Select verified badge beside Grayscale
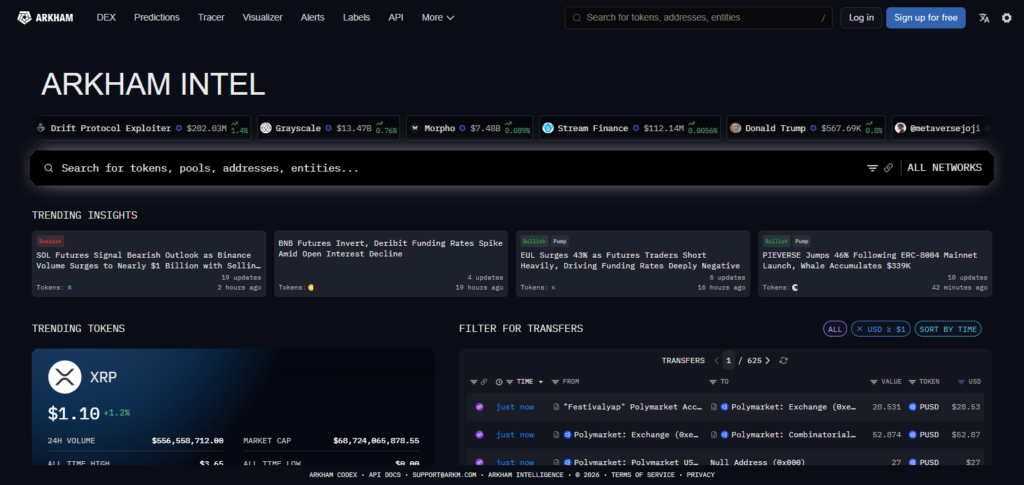 pyautogui.click(x=328, y=128)
